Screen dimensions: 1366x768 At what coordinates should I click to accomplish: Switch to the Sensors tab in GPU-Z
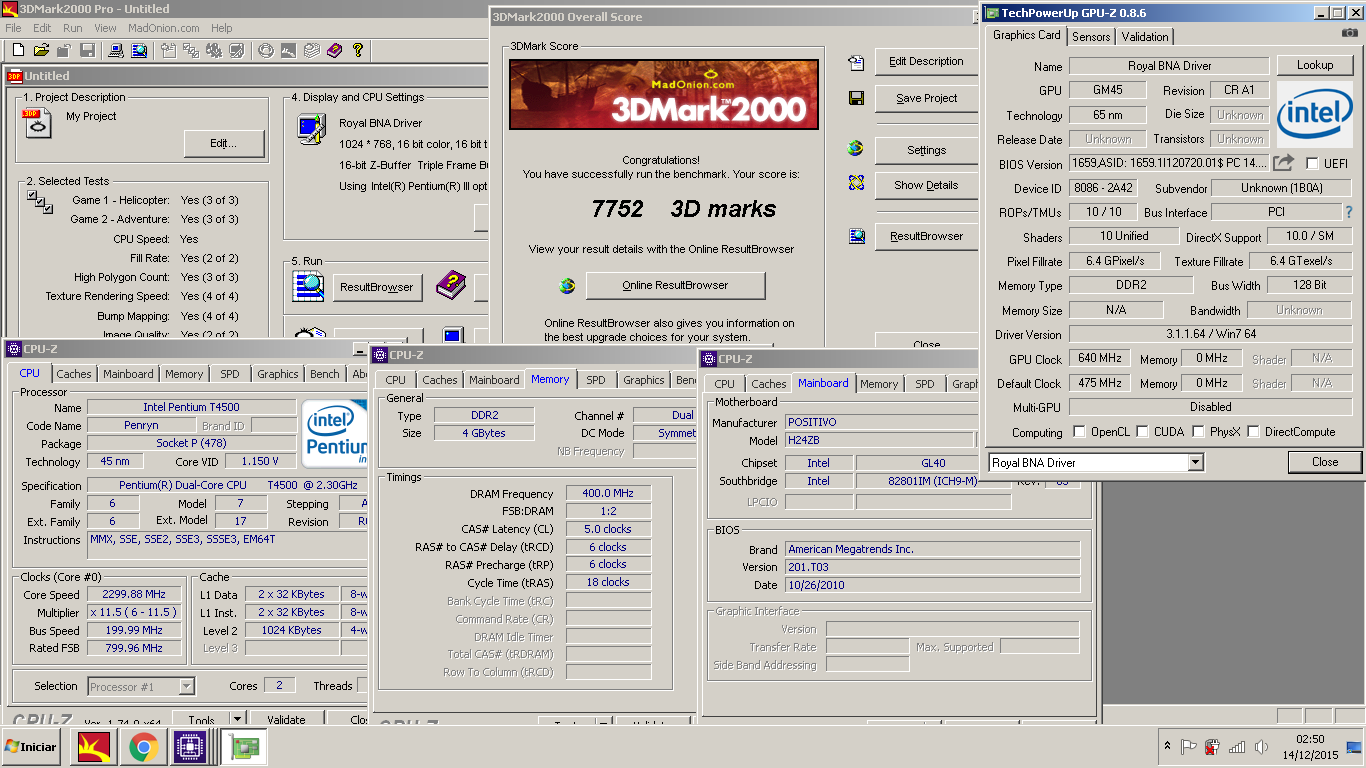coord(1091,36)
